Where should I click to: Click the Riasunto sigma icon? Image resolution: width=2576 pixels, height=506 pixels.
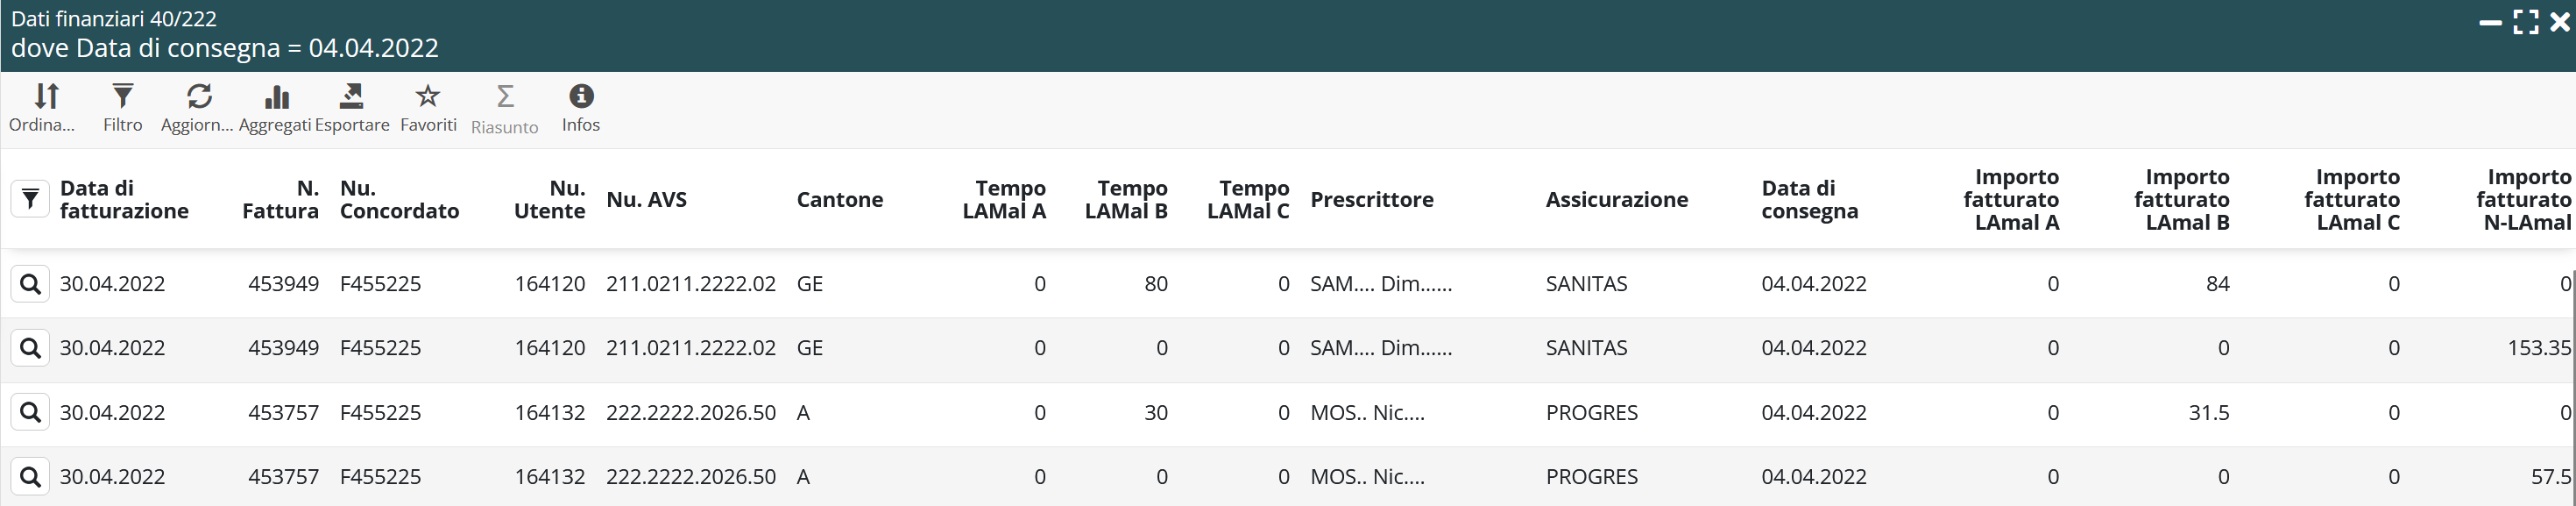tap(505, 97)
